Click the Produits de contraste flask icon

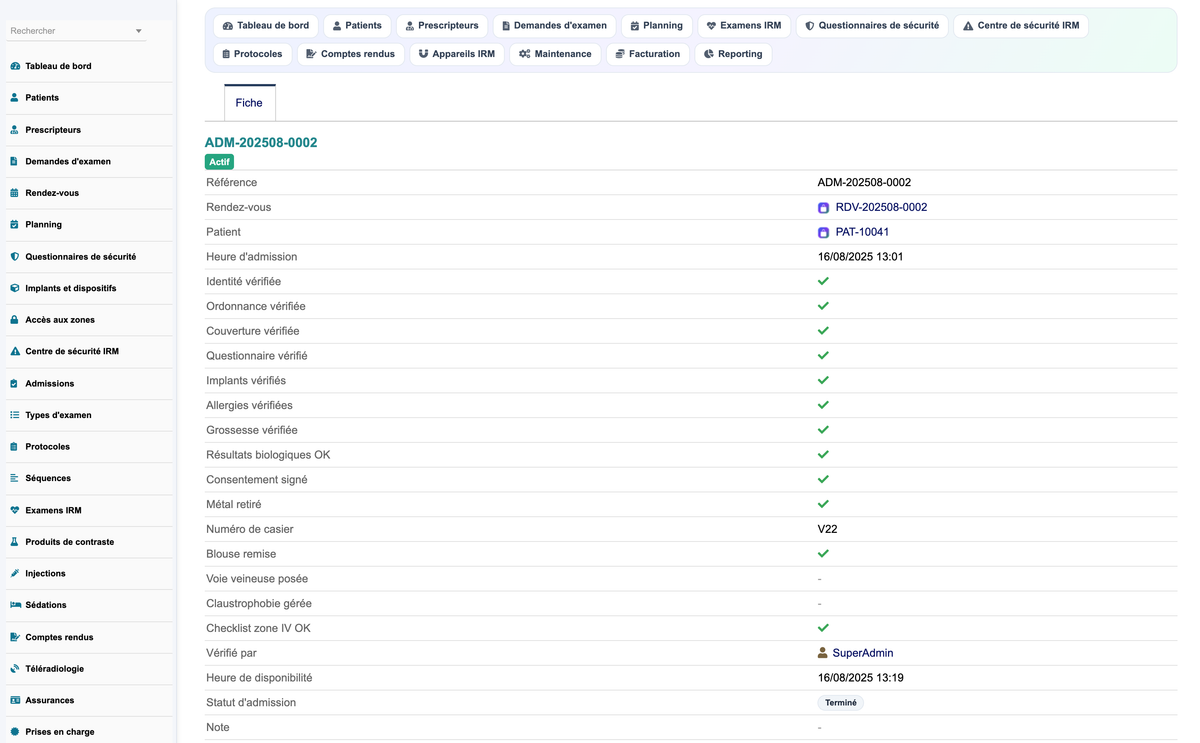coord(15,542)
